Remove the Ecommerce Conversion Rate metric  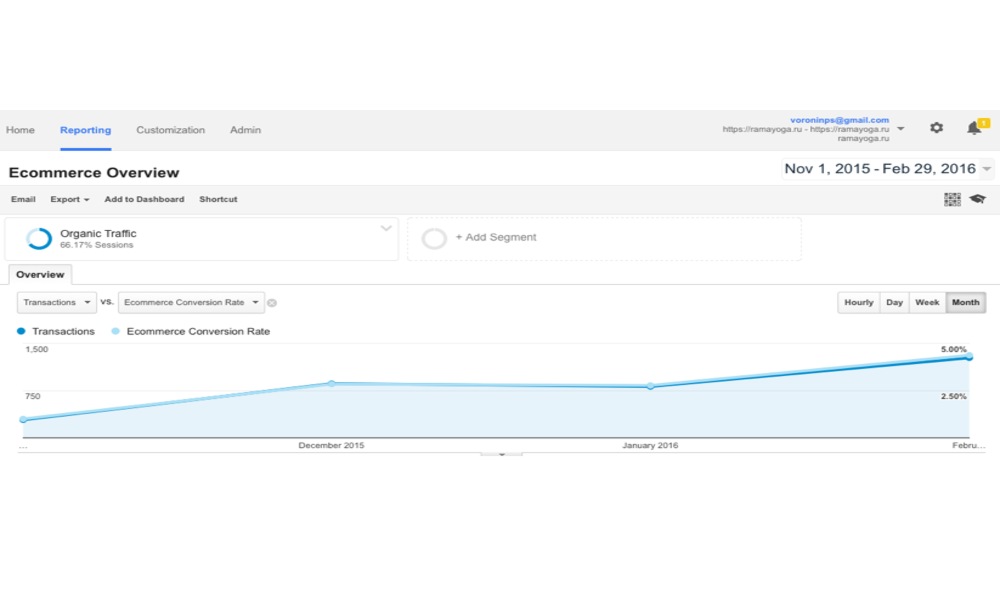(272, 303)
